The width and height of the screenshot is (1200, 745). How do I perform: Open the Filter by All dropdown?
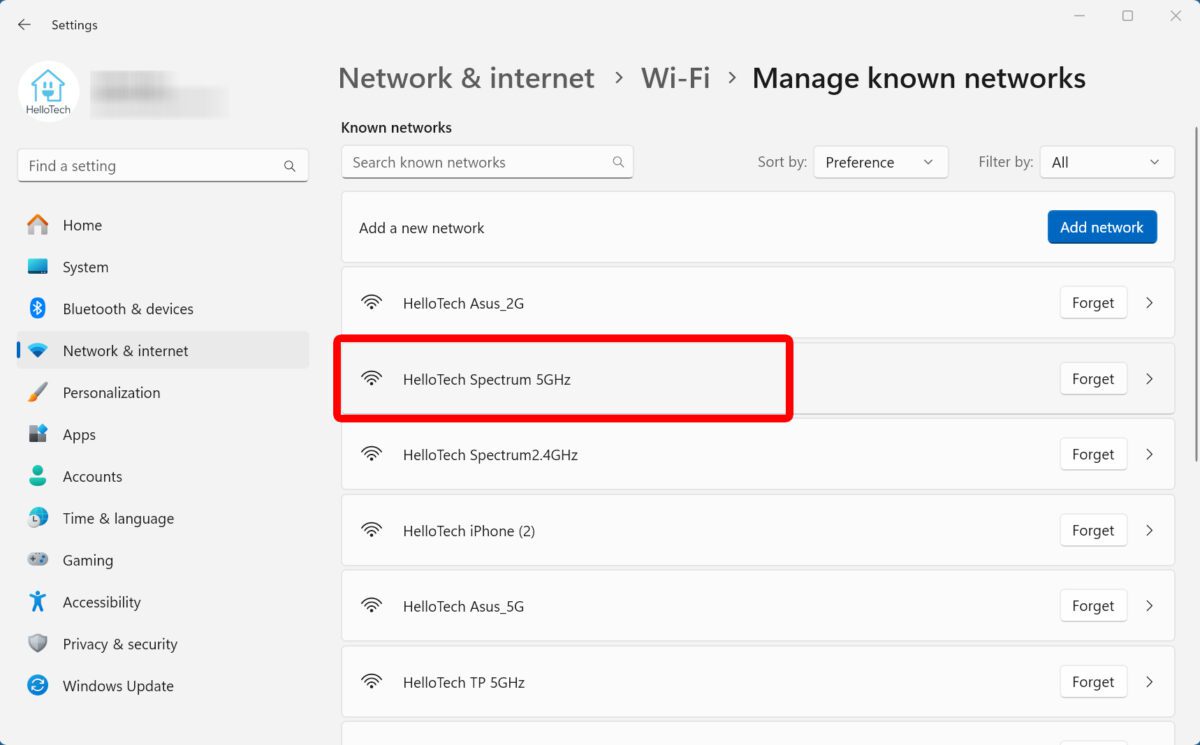click(x=1107, y=162)
